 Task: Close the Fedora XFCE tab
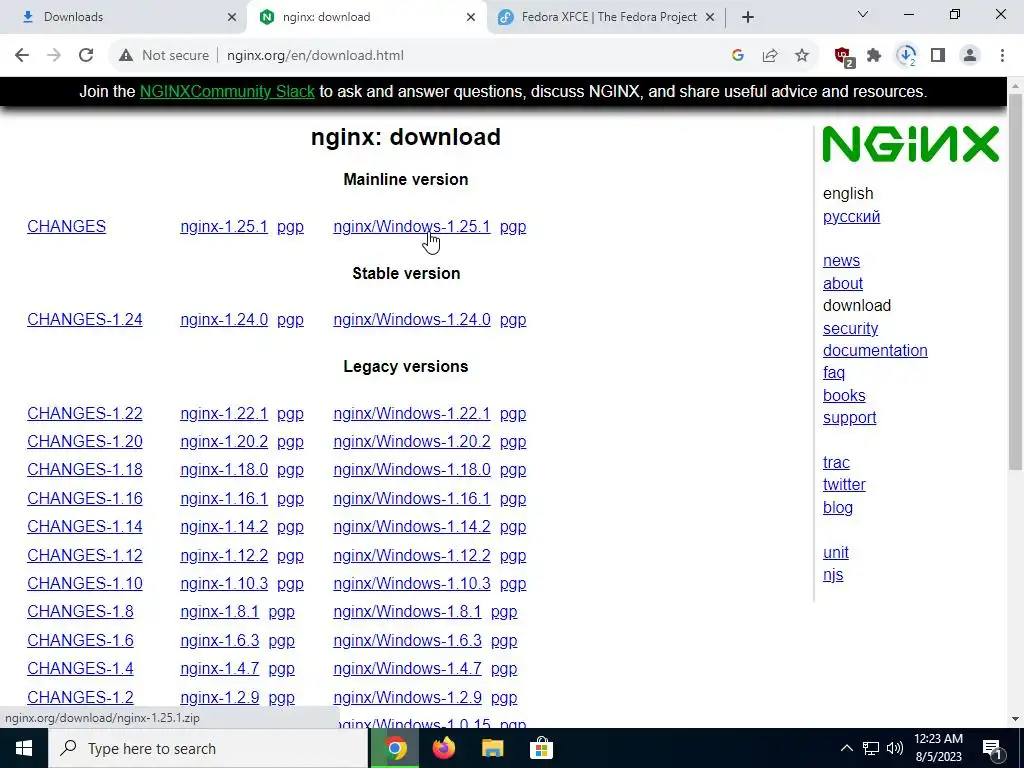click(710, 17)
